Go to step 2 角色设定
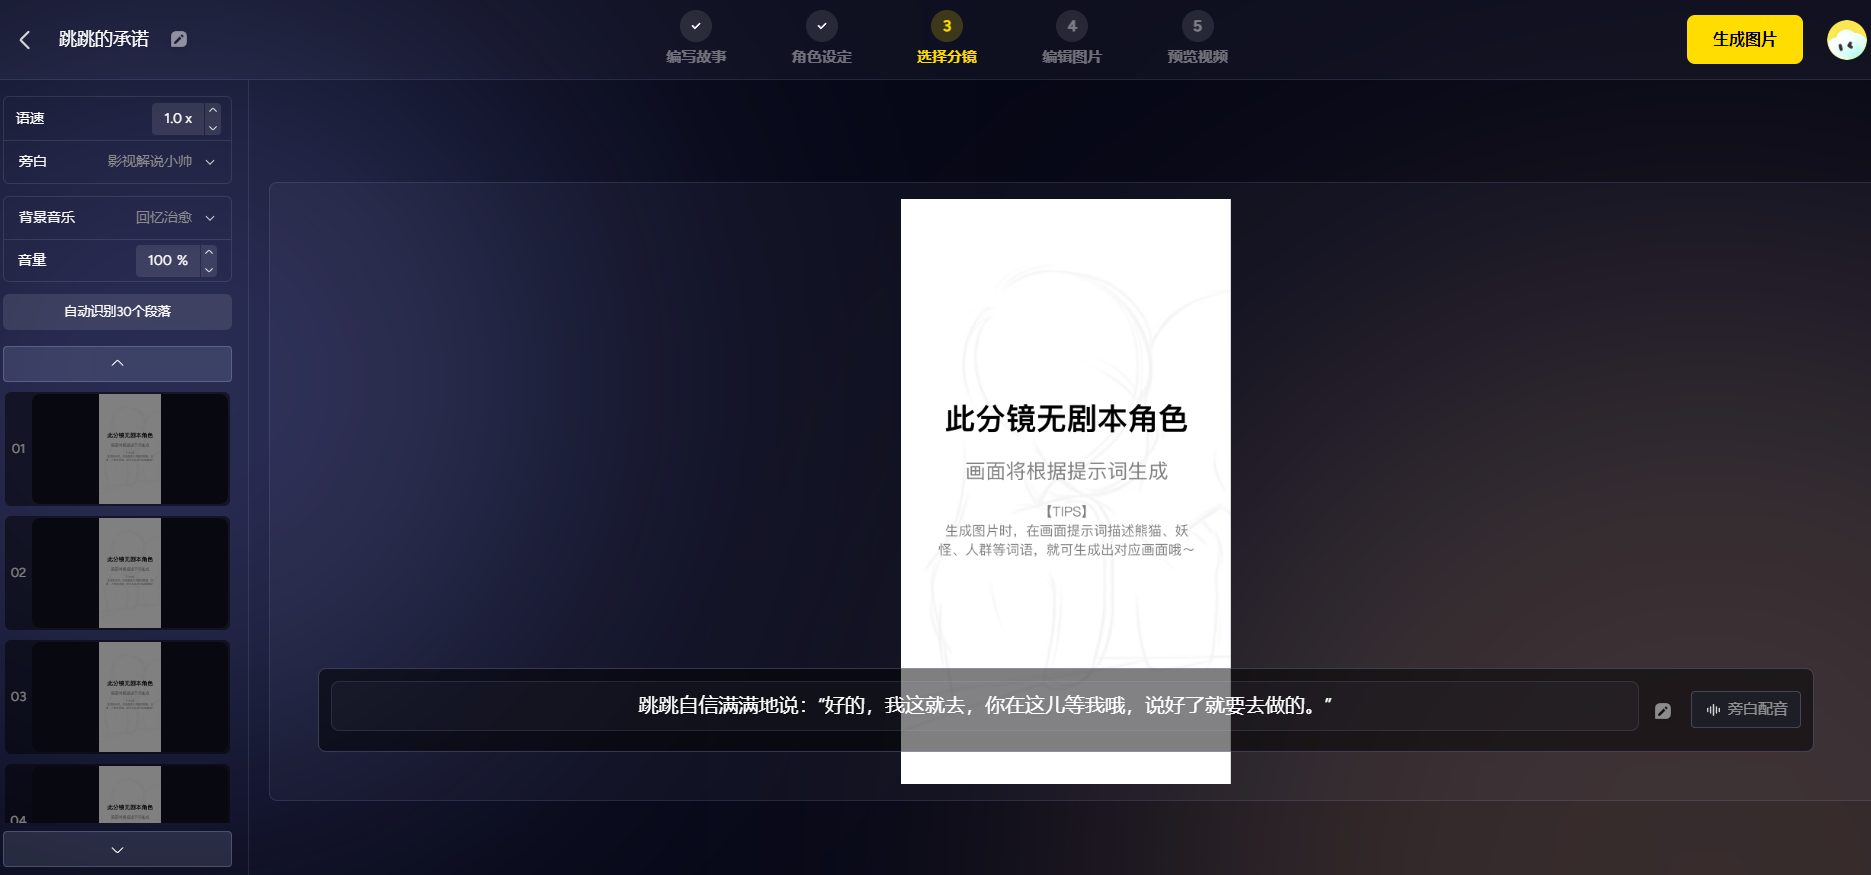Image resolution: width=1871 pixels, height=875 pixels. coord(822,38)
